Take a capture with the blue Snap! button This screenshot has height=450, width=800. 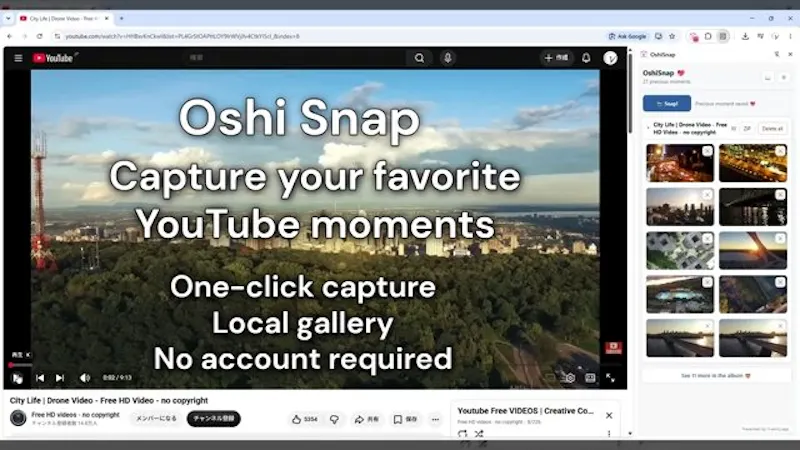coord(667,104)
